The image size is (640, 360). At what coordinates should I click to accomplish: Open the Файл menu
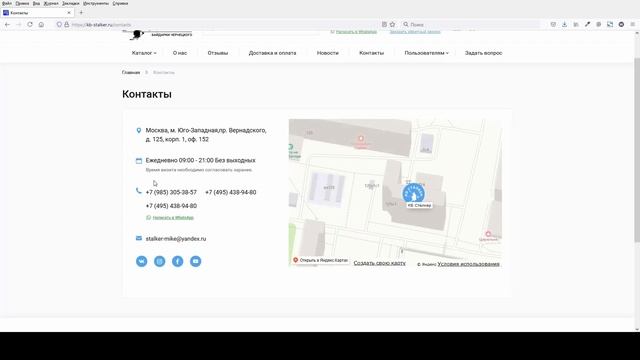(7, 3)
